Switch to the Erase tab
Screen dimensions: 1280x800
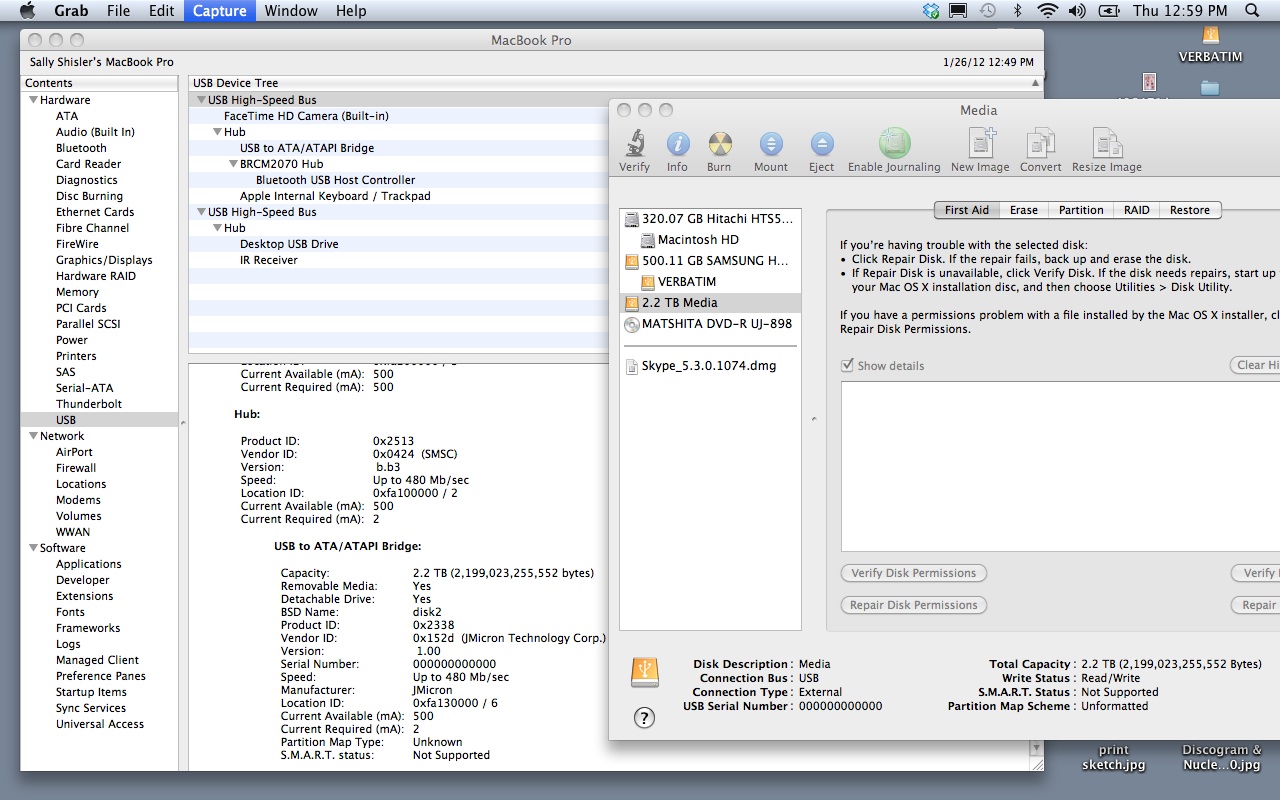(1024, 210)
